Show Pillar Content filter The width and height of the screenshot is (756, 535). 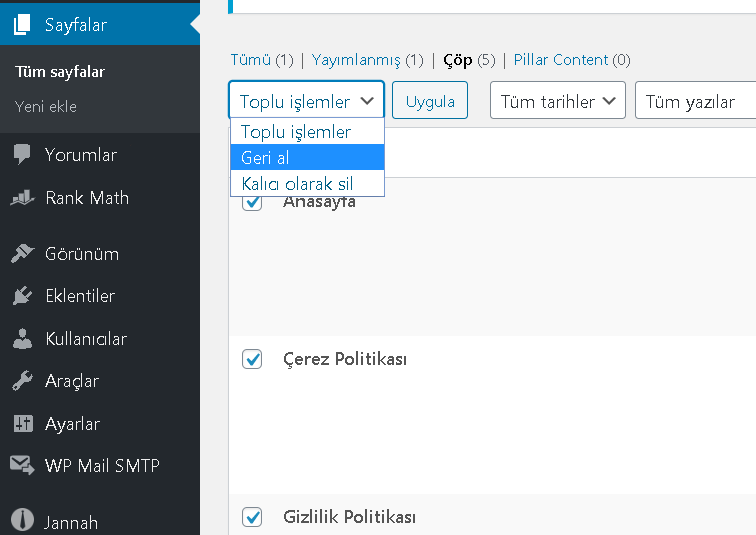(561, 60)
